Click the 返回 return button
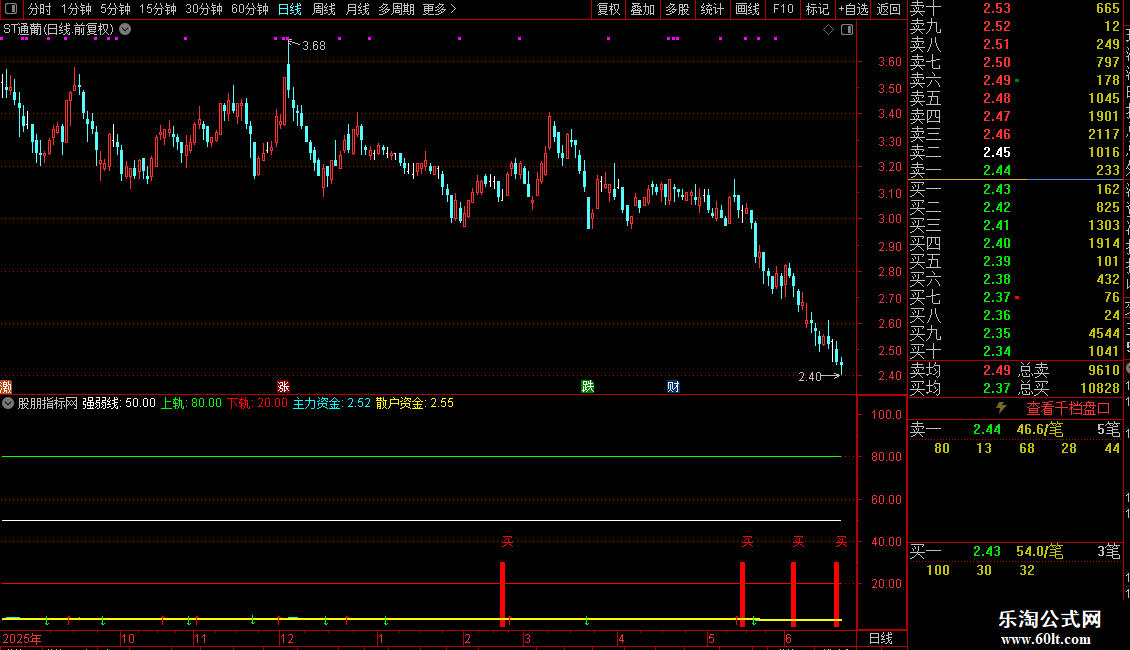The image size is (1130, 650). tap(889, 9)
